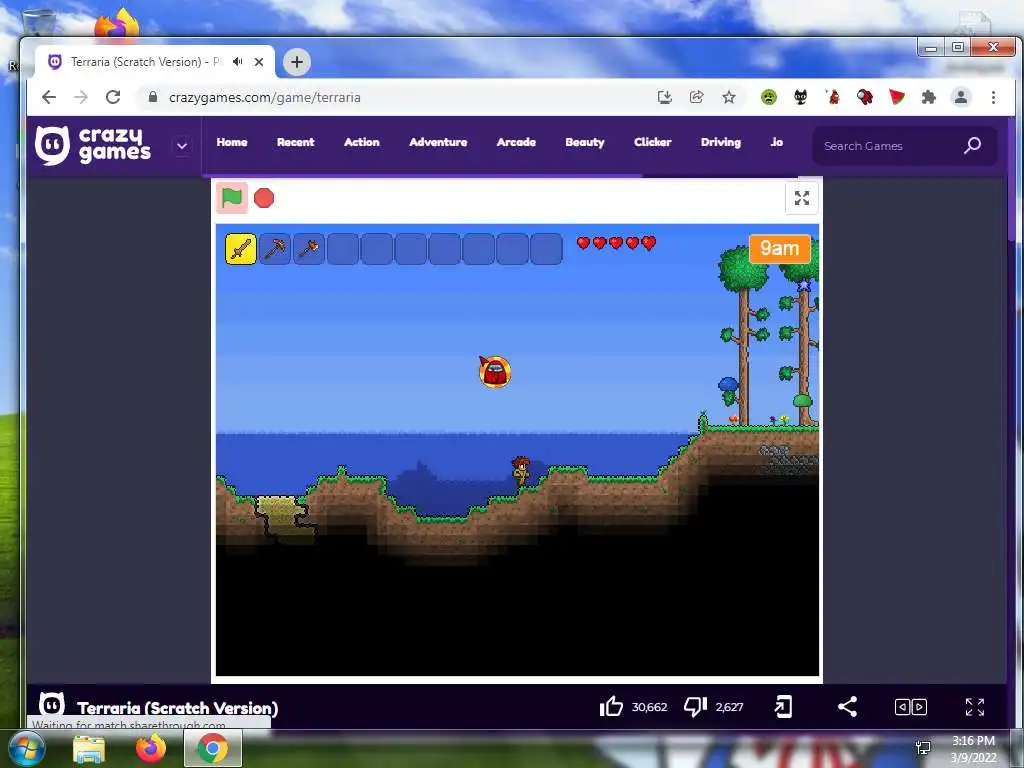Open the Home menu

click(x=232, y=142)
